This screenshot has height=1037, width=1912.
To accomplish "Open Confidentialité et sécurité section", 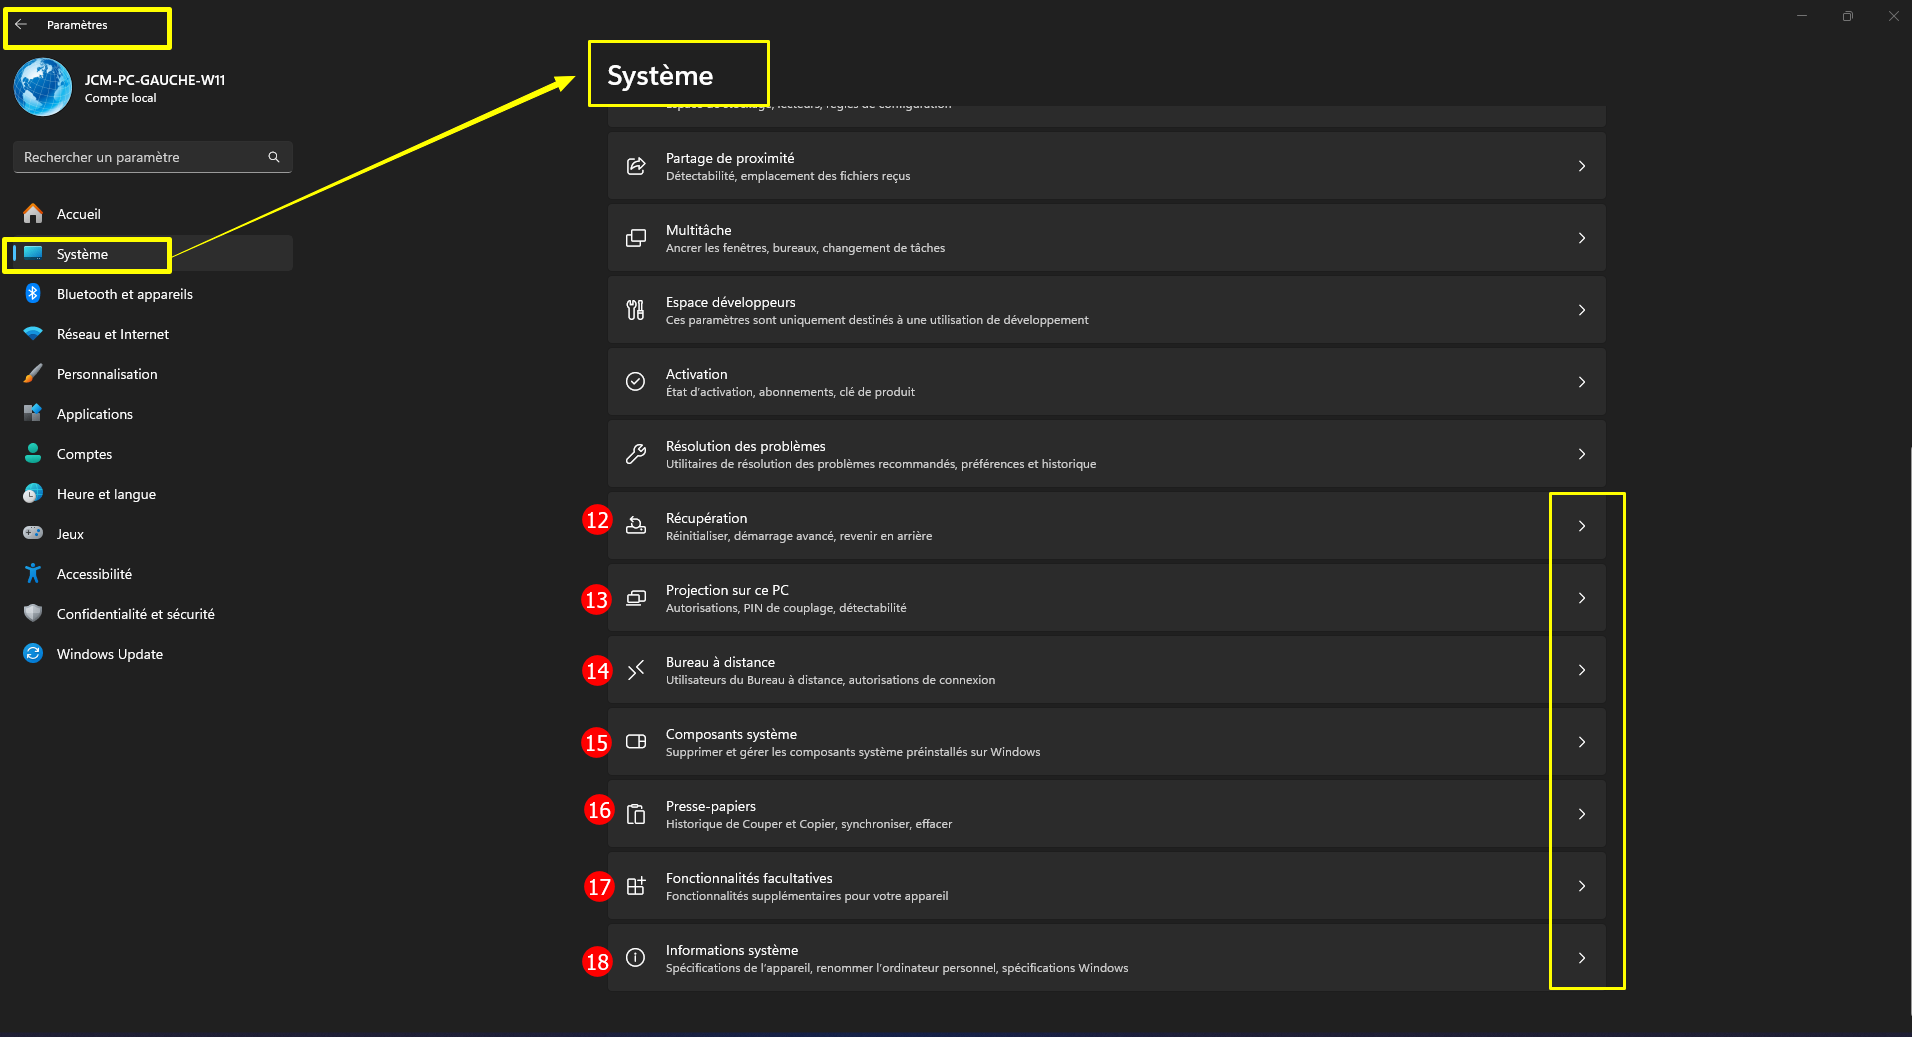I will coord(135,614).
